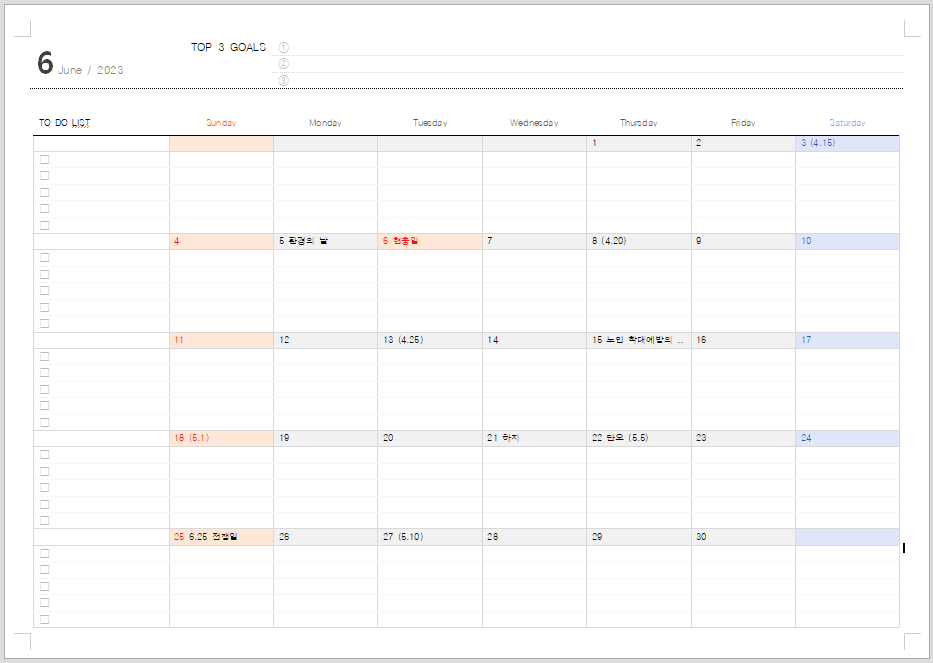Click the Sunday date cell 4
The height and width of the screenshot is (663, 933).
221,242
